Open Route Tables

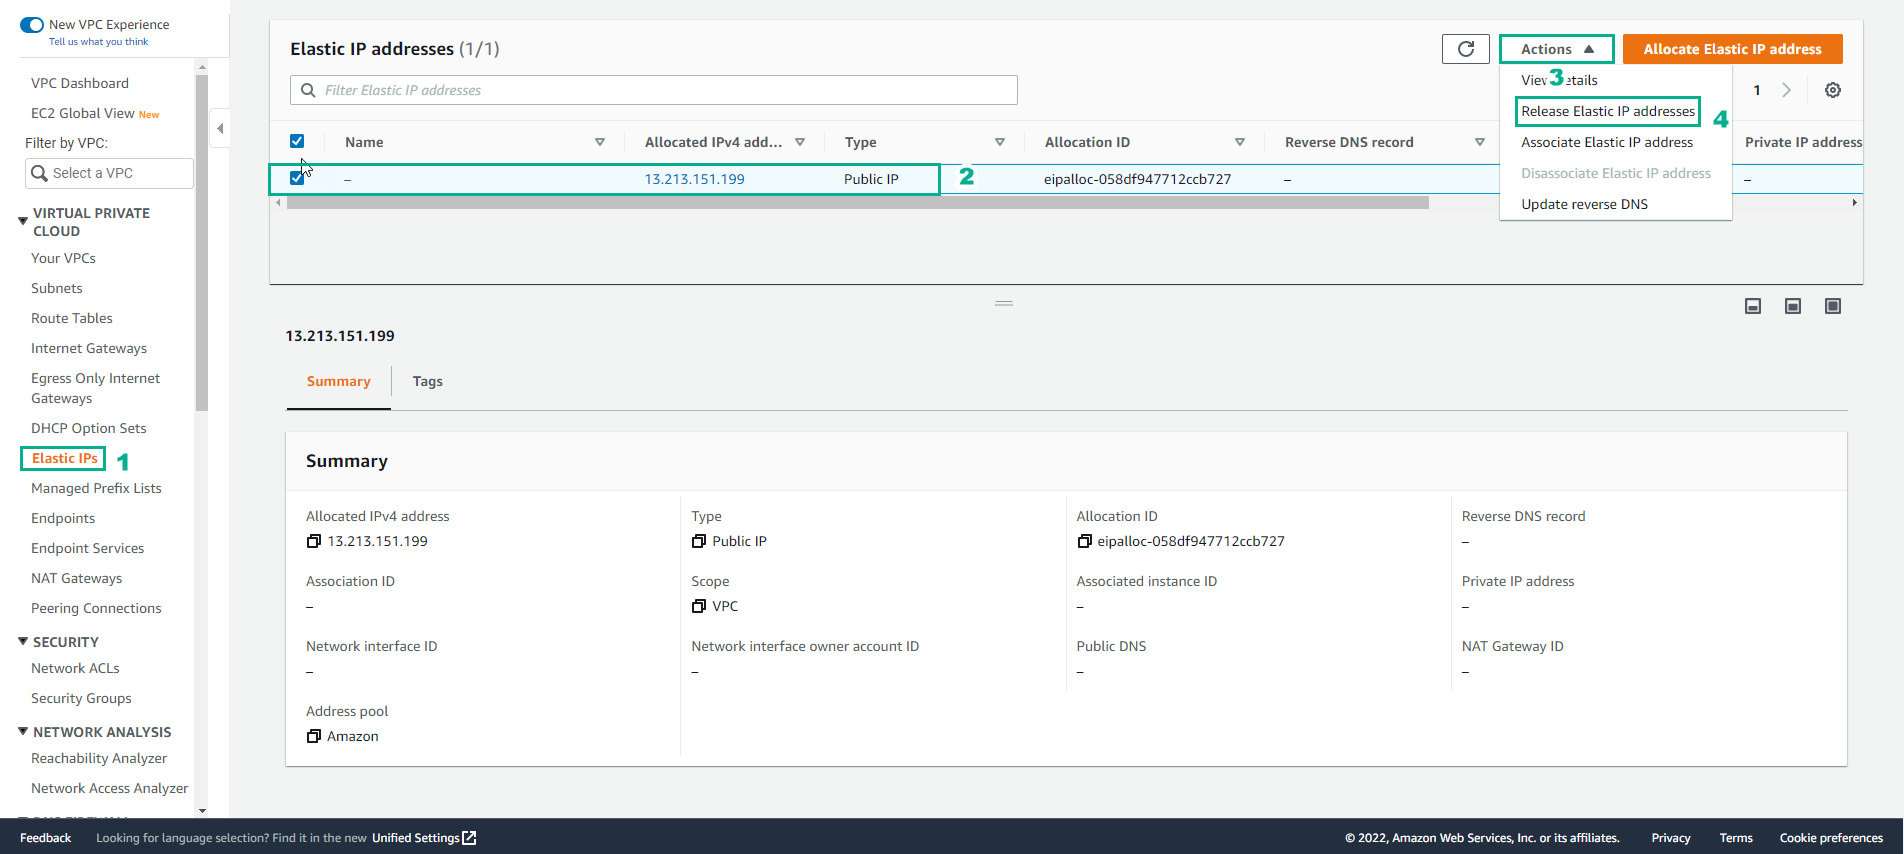(x=71, y=318)
